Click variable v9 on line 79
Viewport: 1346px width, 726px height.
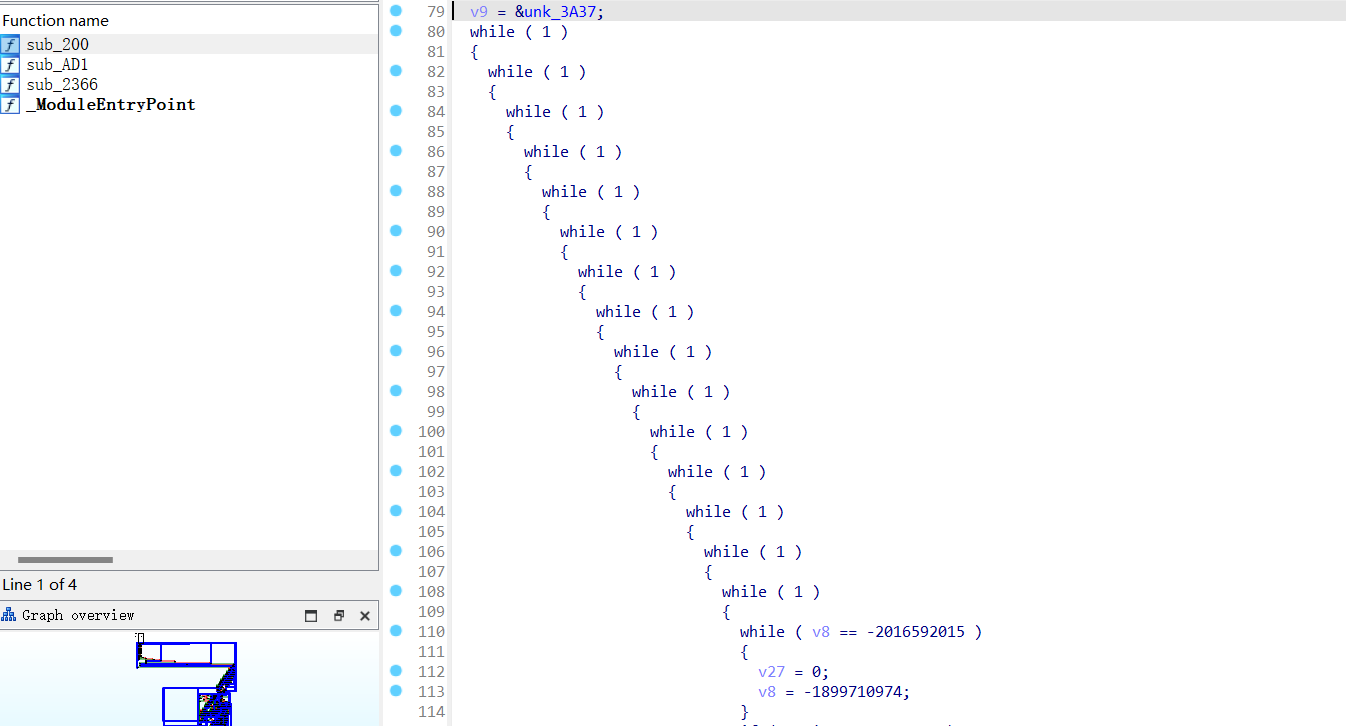(479, 12)
